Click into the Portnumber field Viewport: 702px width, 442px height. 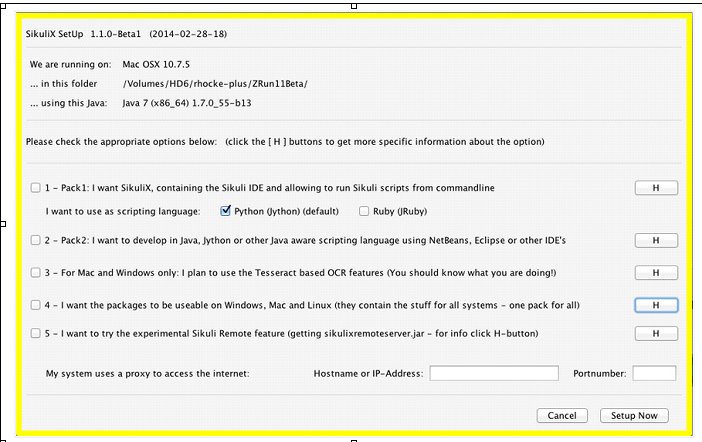(654, 373)
